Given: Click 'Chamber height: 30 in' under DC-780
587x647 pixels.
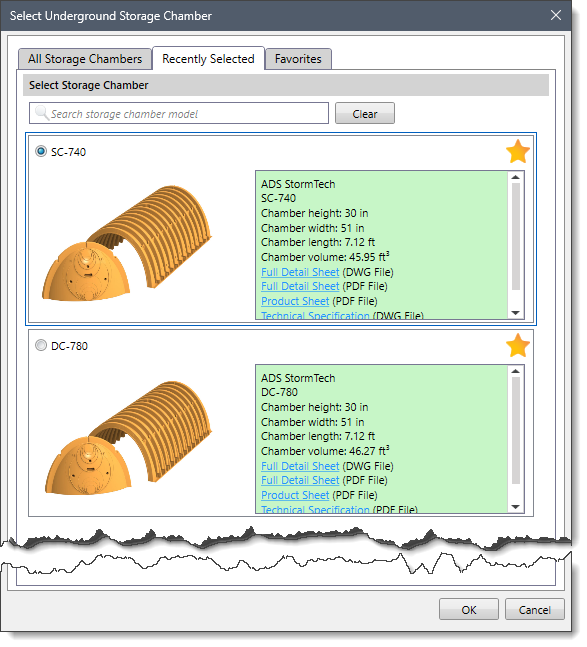Looking at the screenshot, I should pos(315,407).
